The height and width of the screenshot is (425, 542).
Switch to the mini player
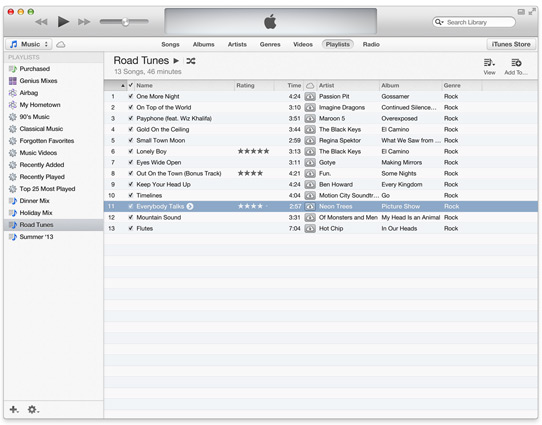[x=521, y=12]
